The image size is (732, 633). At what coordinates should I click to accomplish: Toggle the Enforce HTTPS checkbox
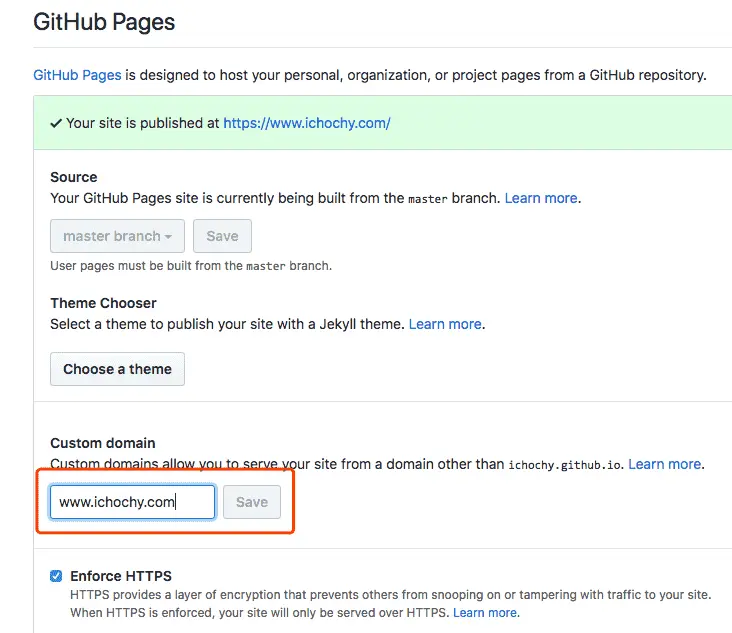(56, 576)
